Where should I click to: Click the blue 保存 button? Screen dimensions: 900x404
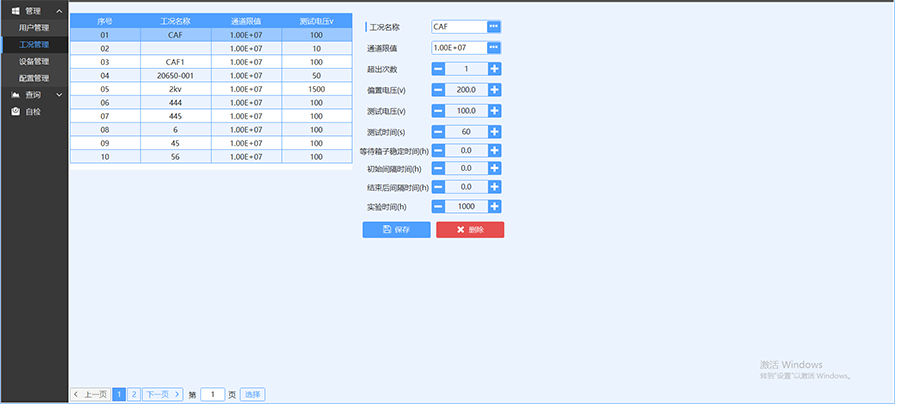coord(396,230)
